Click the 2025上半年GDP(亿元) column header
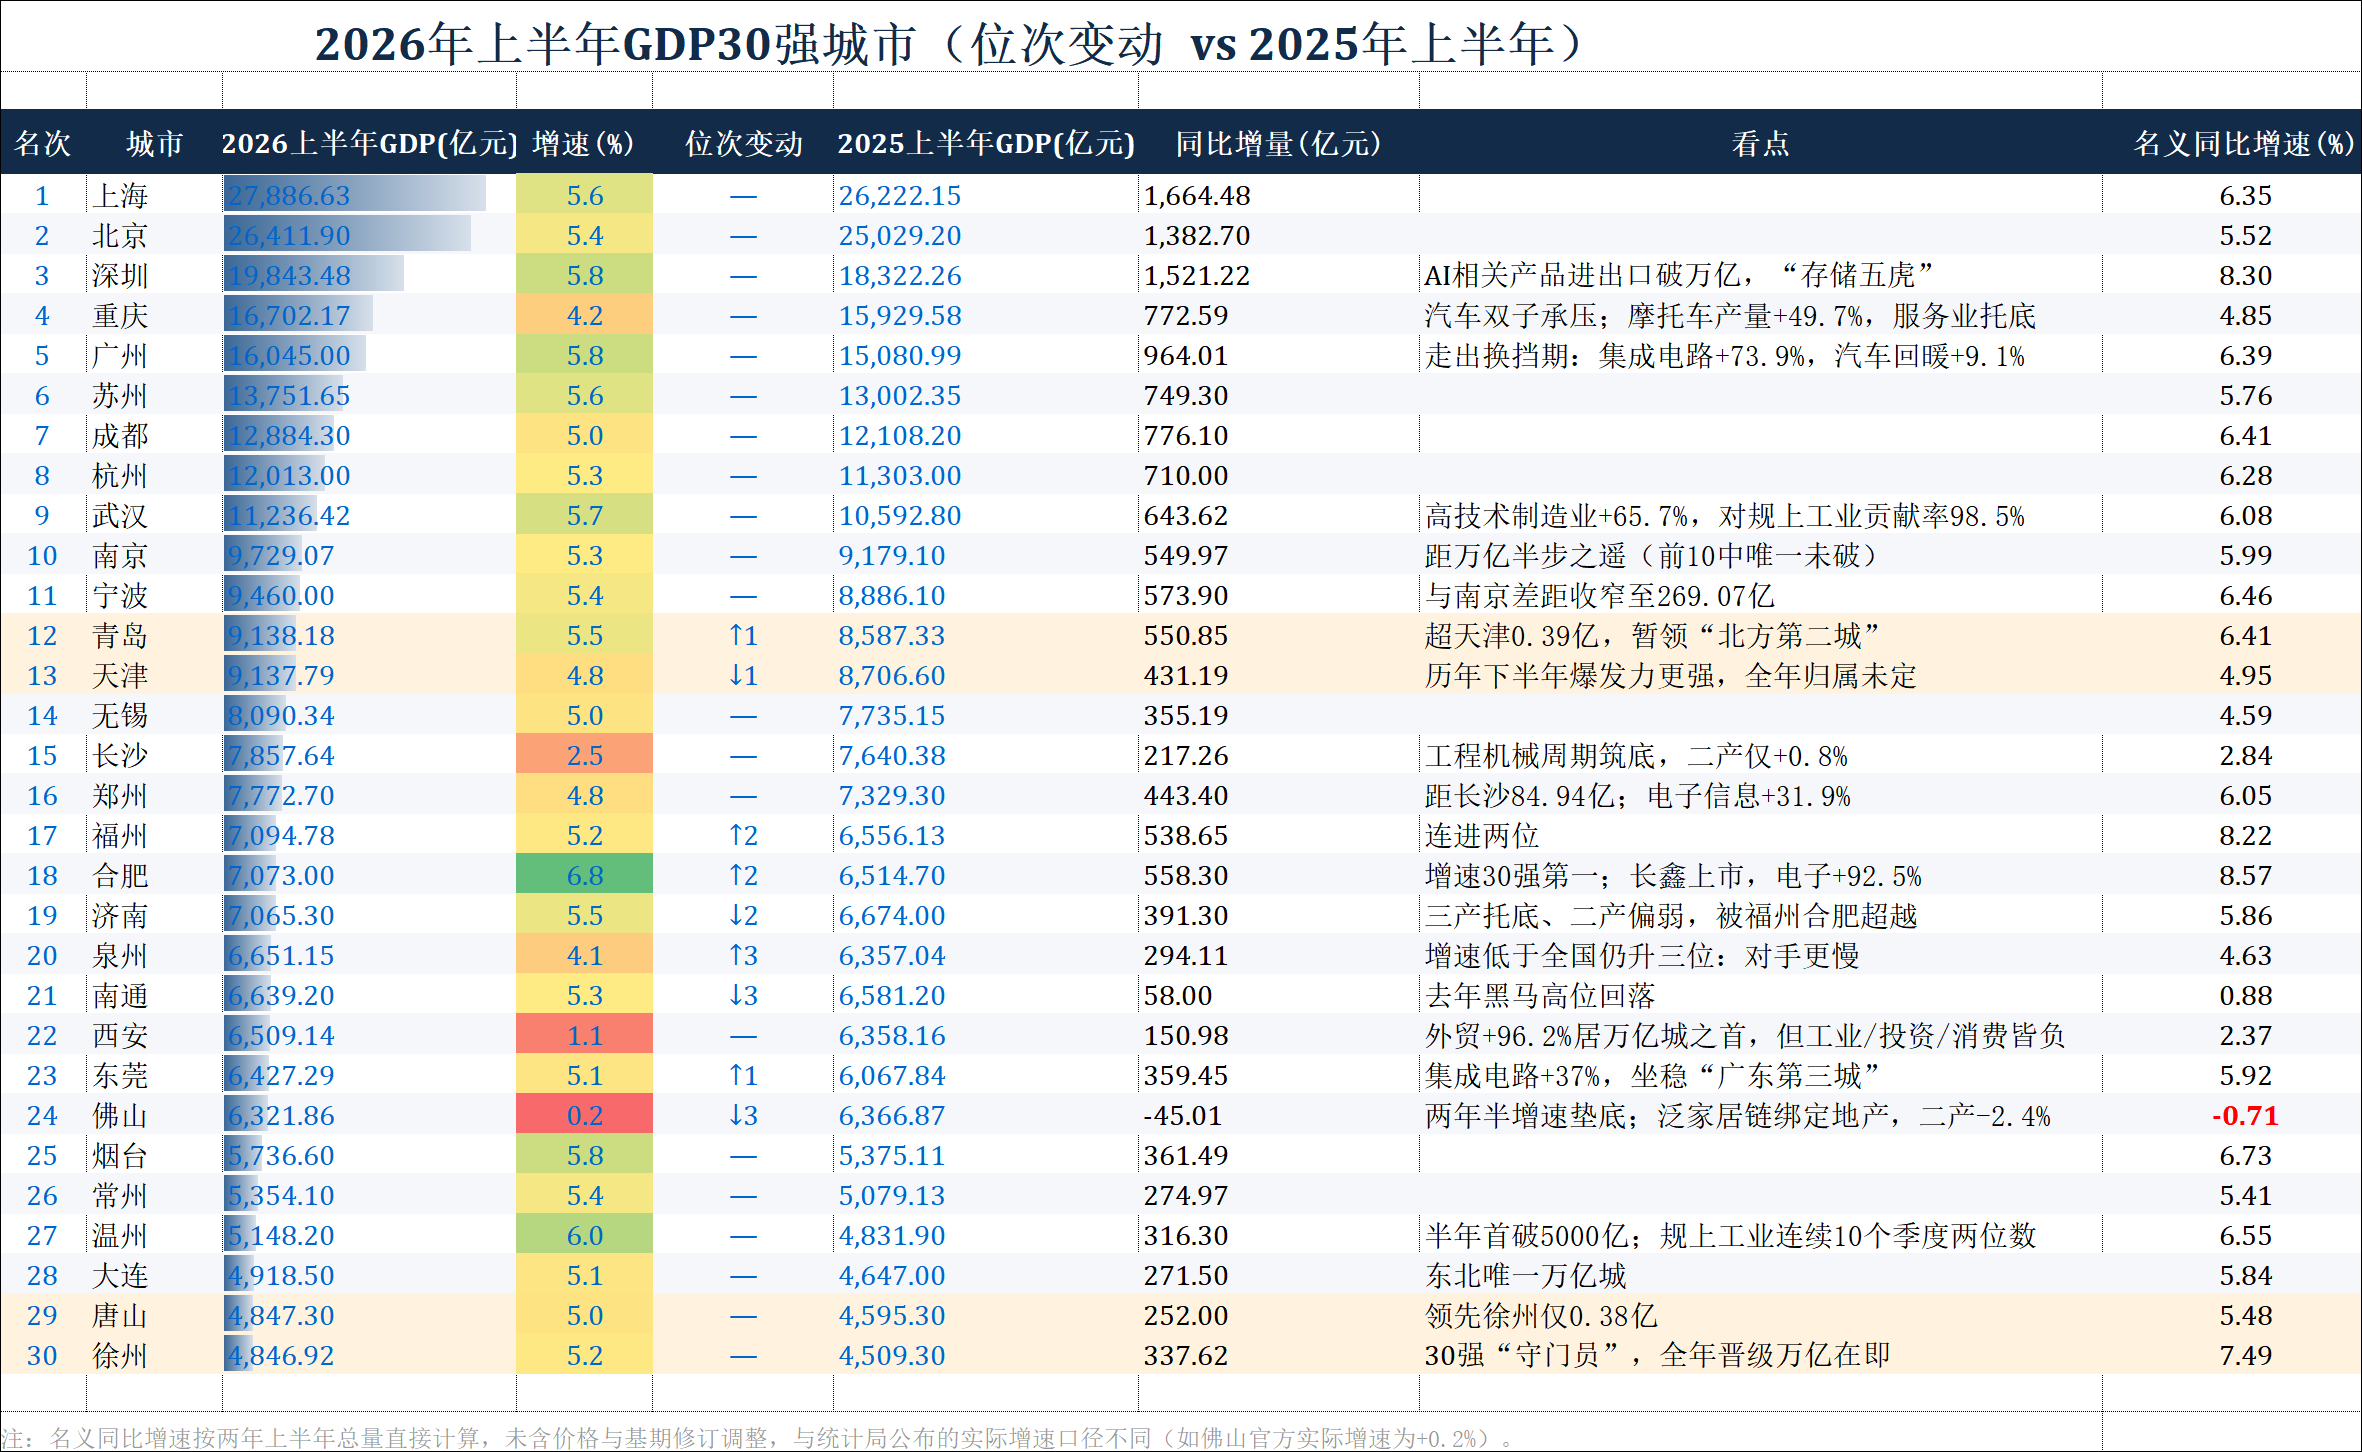Screen dimensions: 2362x1452 tap(986, 143)
